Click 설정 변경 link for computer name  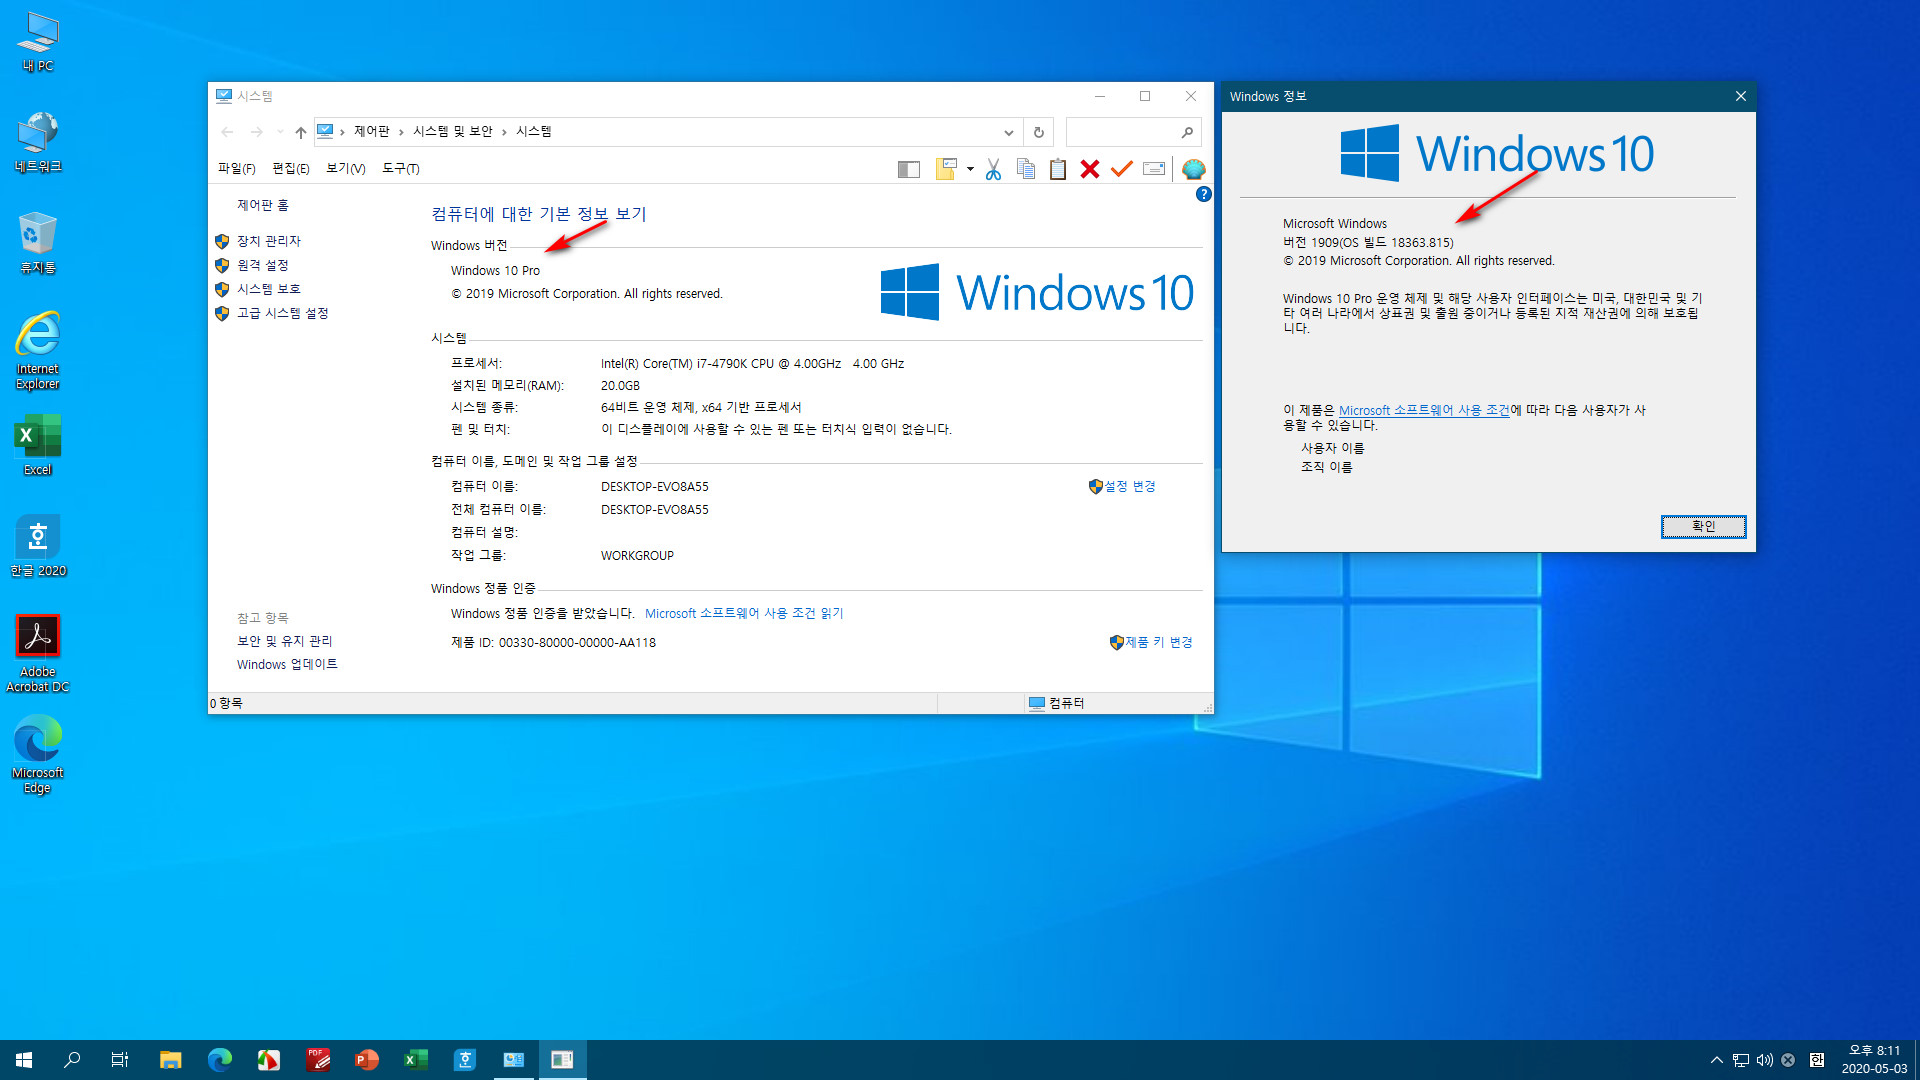tap(1130, 486)
